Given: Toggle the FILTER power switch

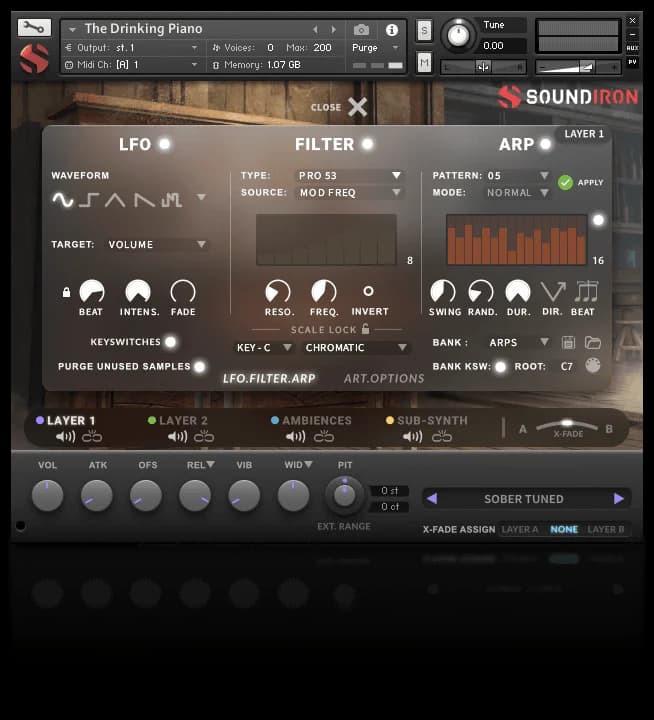Looking at the screenshot, I should [x=368, y=144].
